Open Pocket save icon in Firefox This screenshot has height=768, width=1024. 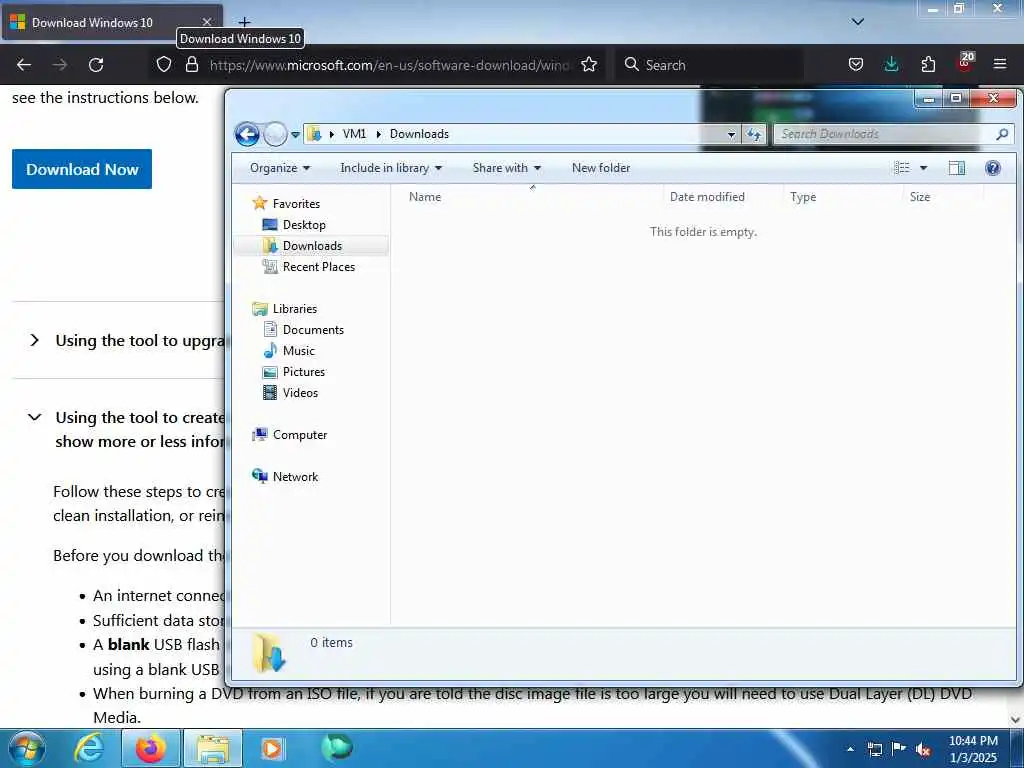click(856, 65)
